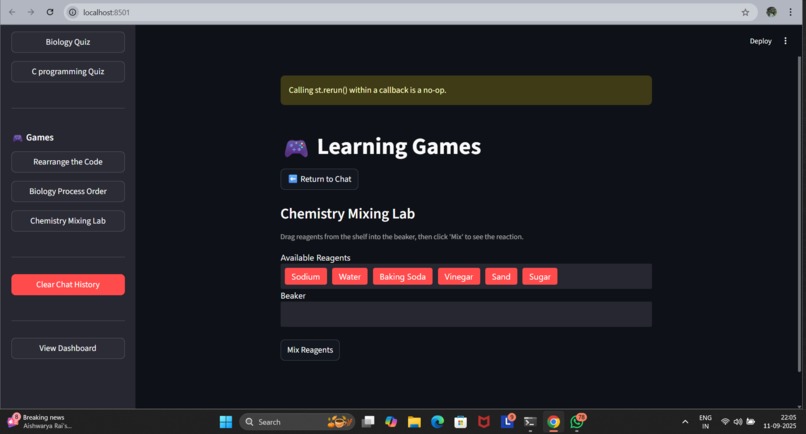The width and height of the screenshot is (806, 434).
Task: Click Return to Chat button
Action: (319, 179)
